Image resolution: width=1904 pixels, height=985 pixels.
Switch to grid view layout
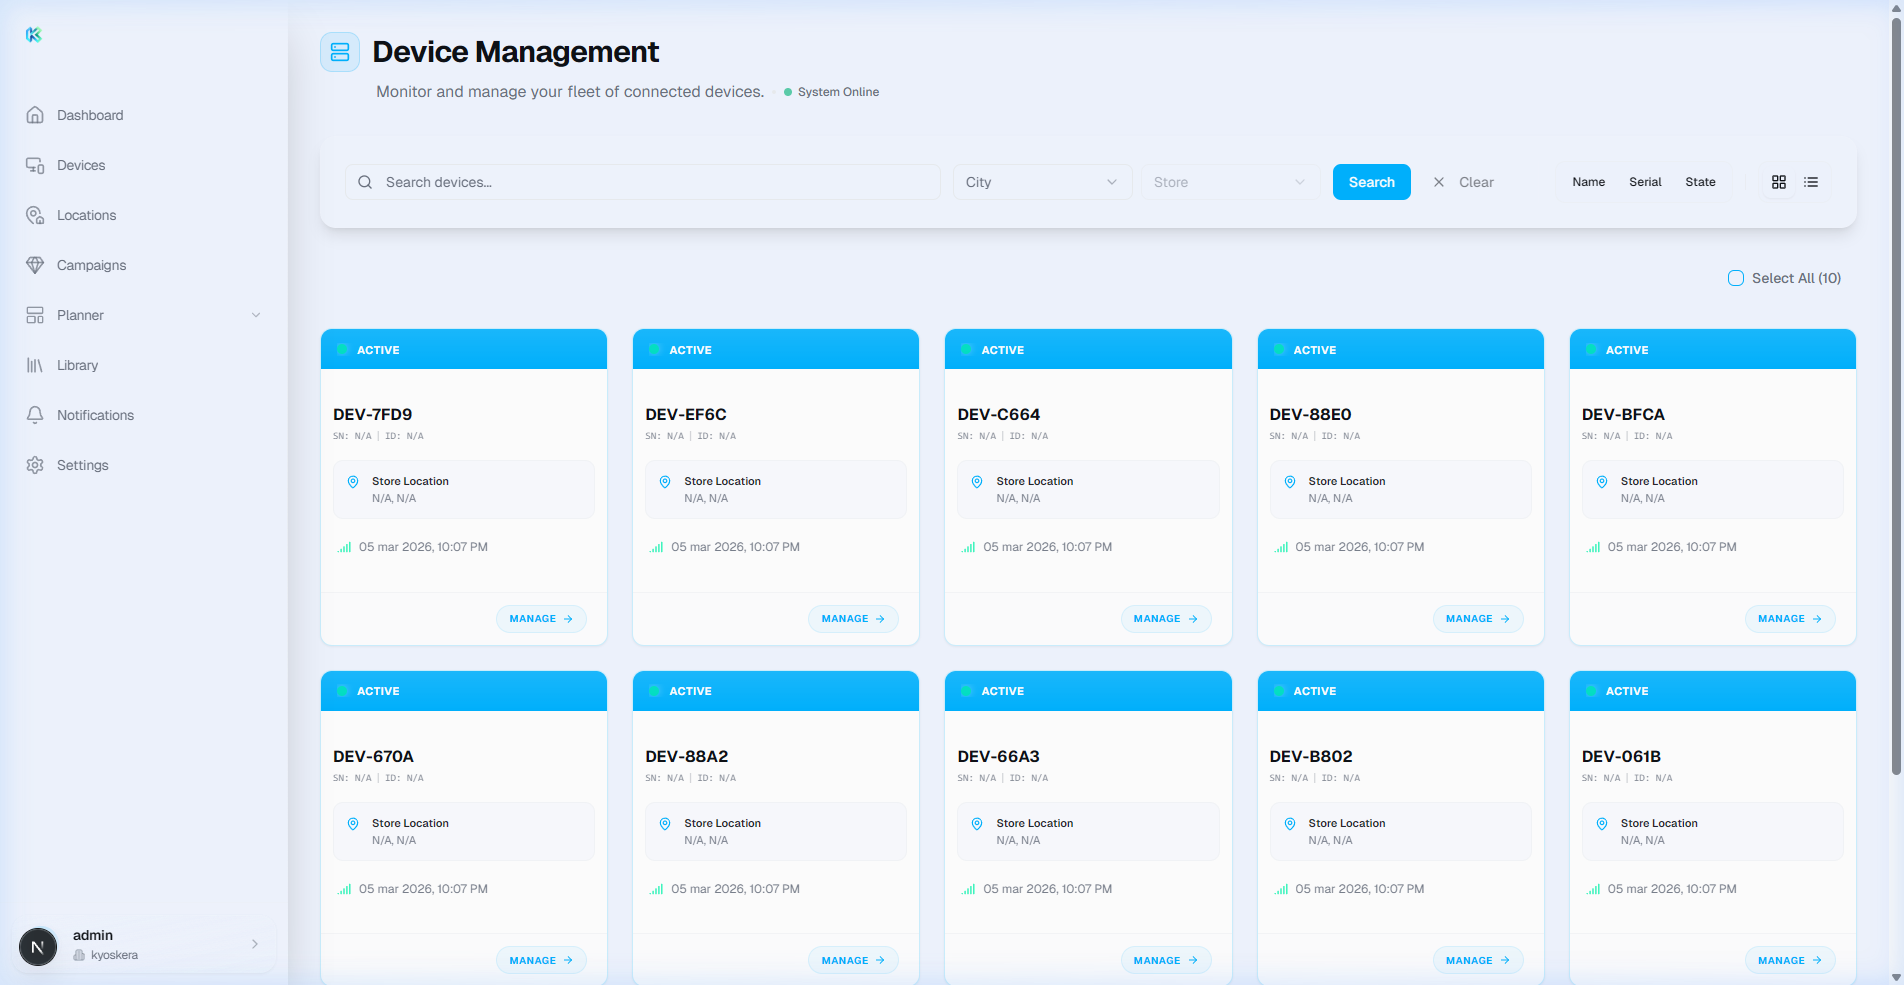(1778, 182)
